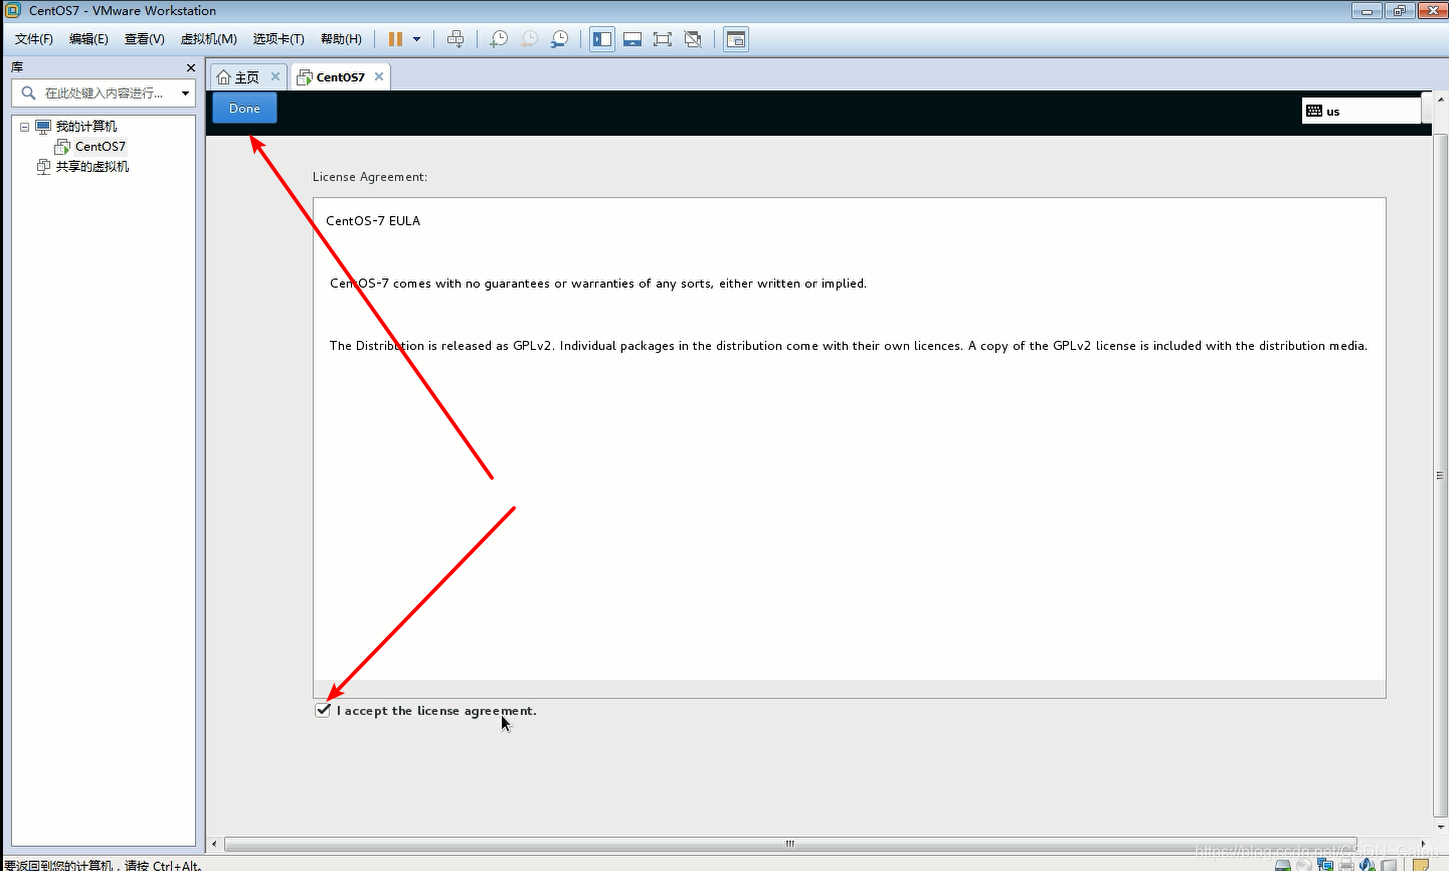This screenshot has height=871, width=1449.
Task: Toggle the thumbnail bar view icon
Action: (632, 39)
